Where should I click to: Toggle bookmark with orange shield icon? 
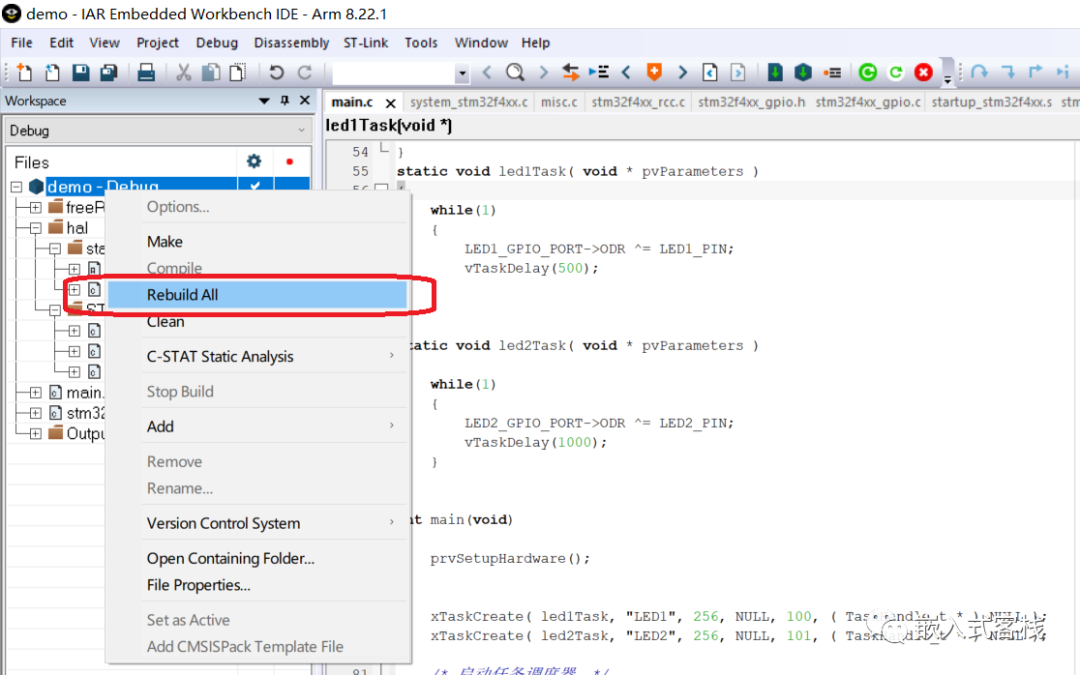pos(654,72)
